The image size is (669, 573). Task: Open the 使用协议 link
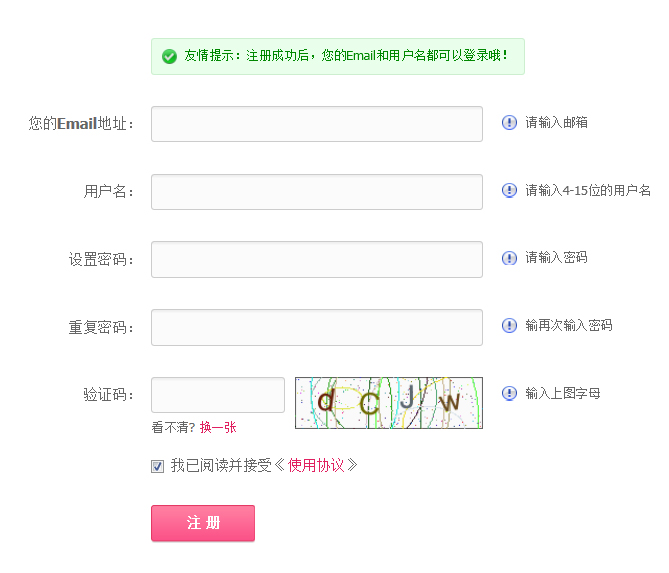316,465
